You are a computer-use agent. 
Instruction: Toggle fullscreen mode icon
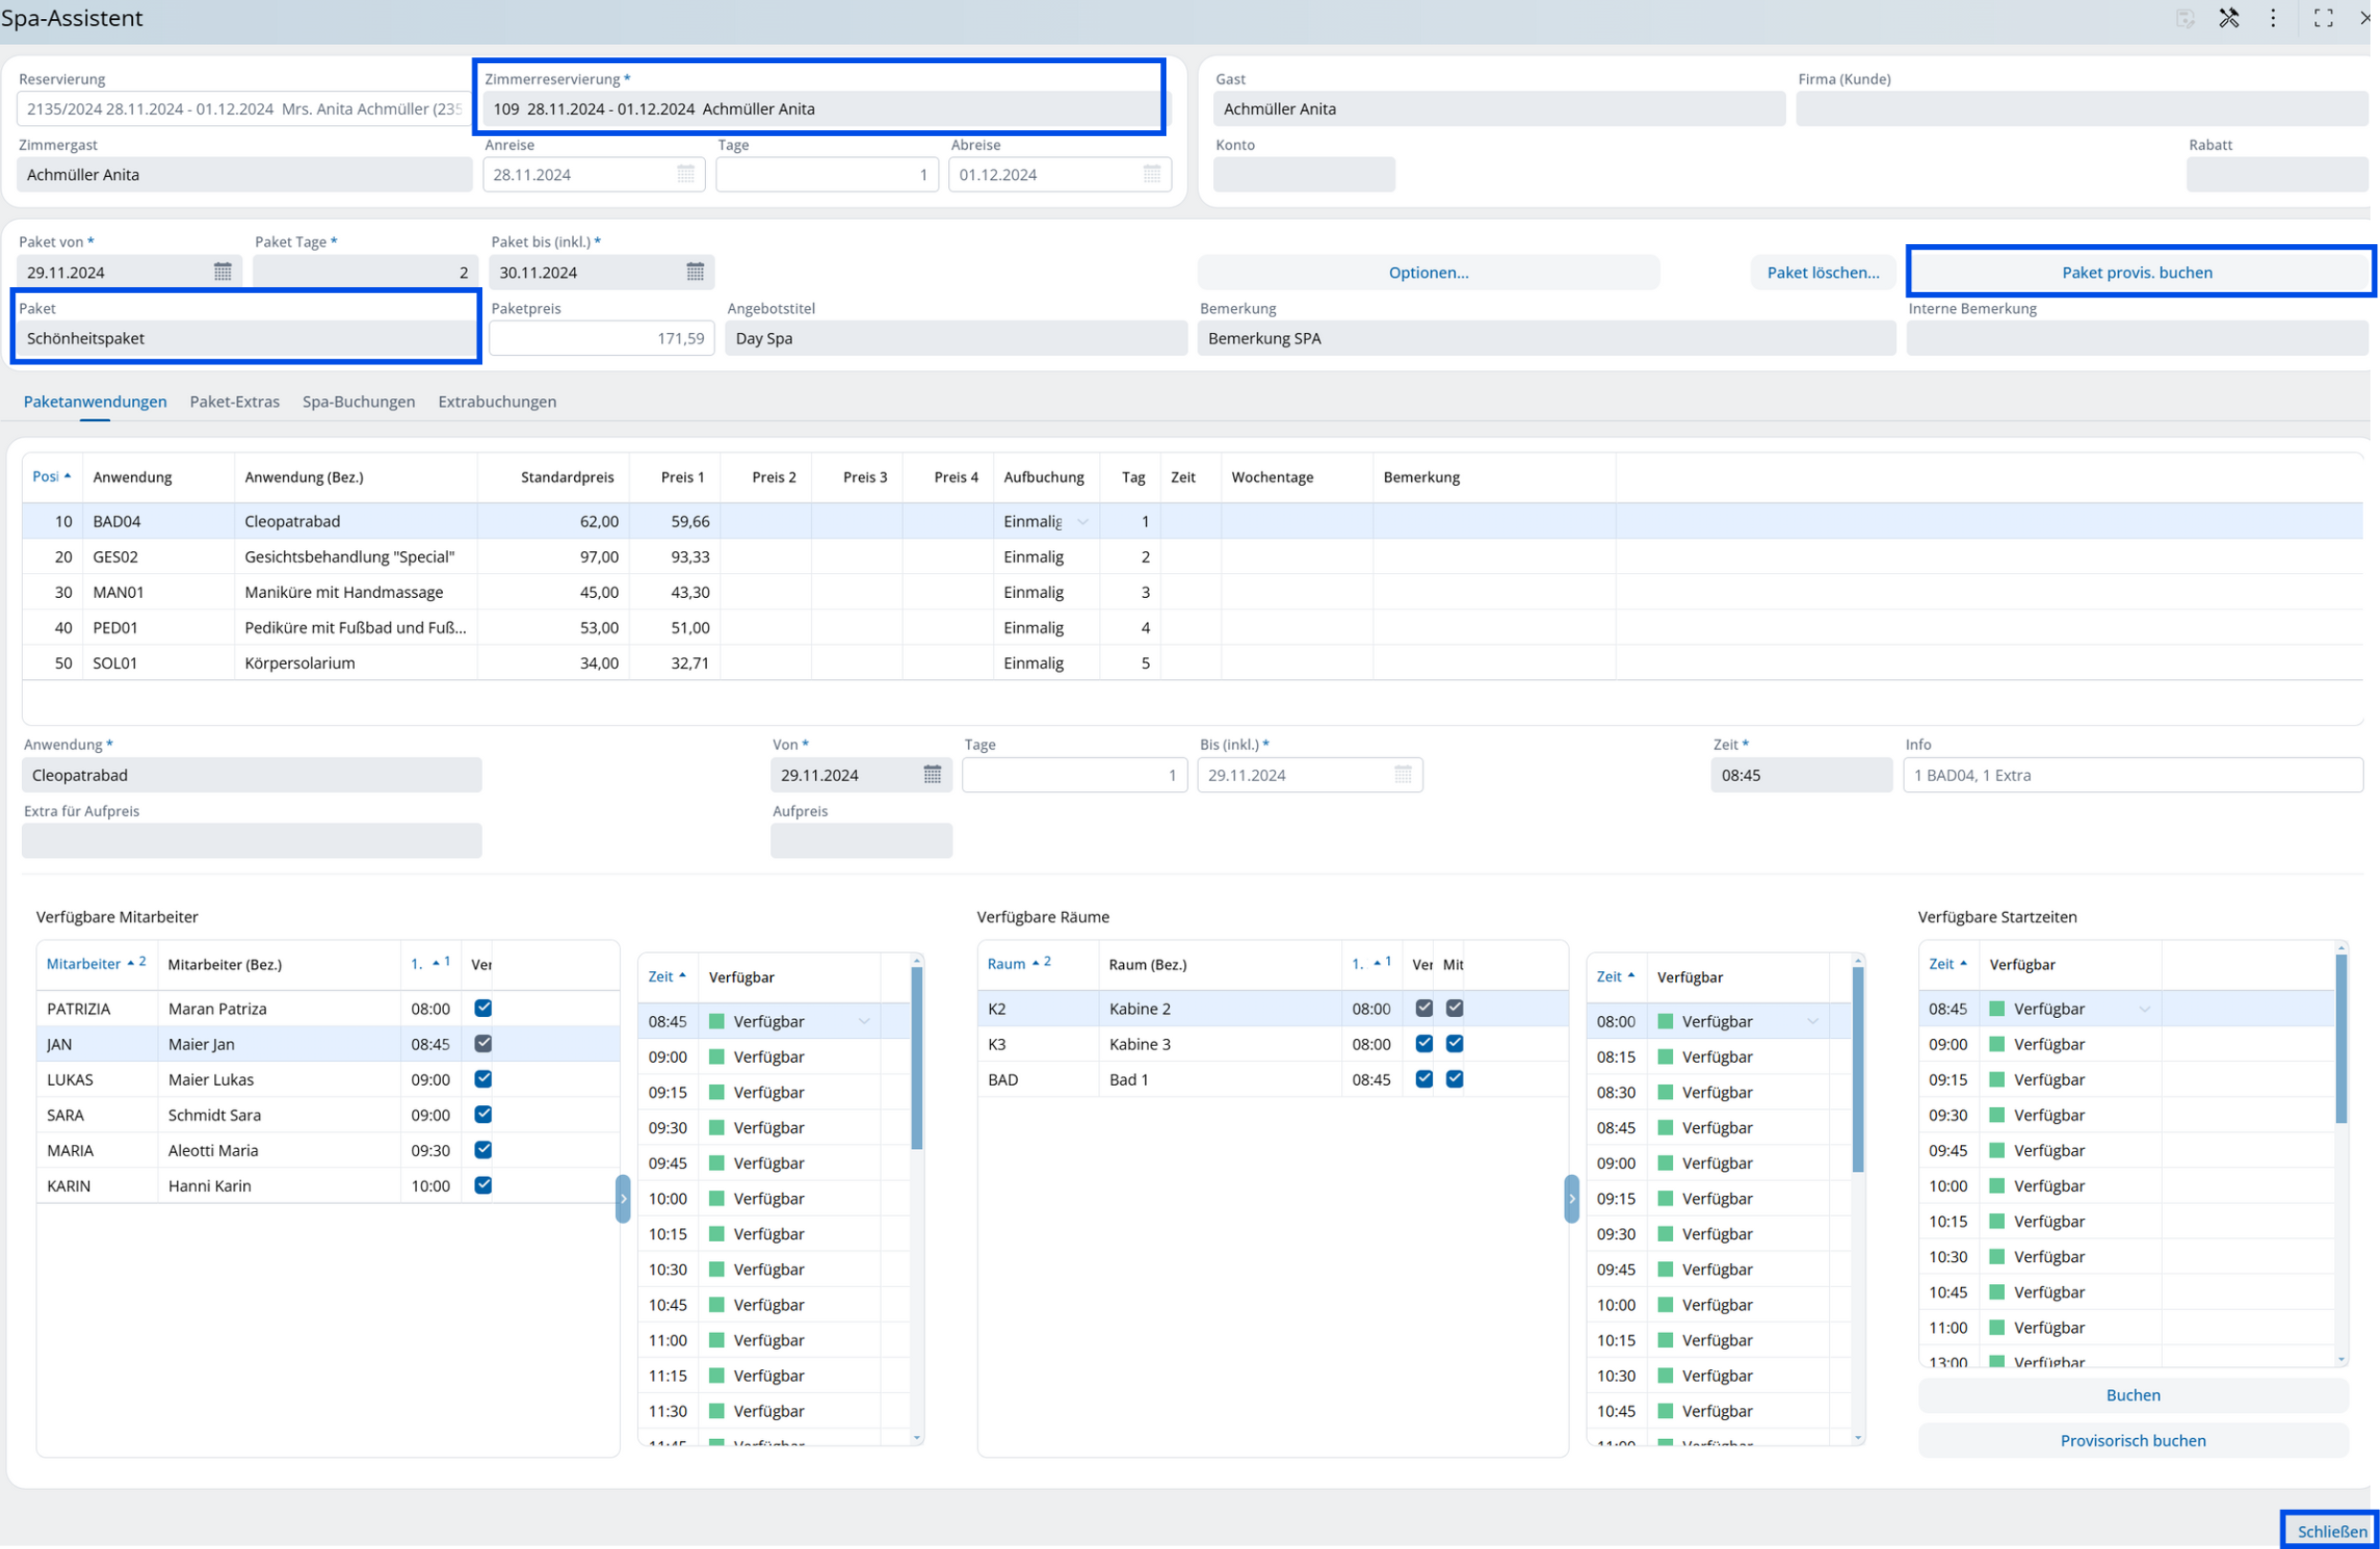[x=2323, y=18]
